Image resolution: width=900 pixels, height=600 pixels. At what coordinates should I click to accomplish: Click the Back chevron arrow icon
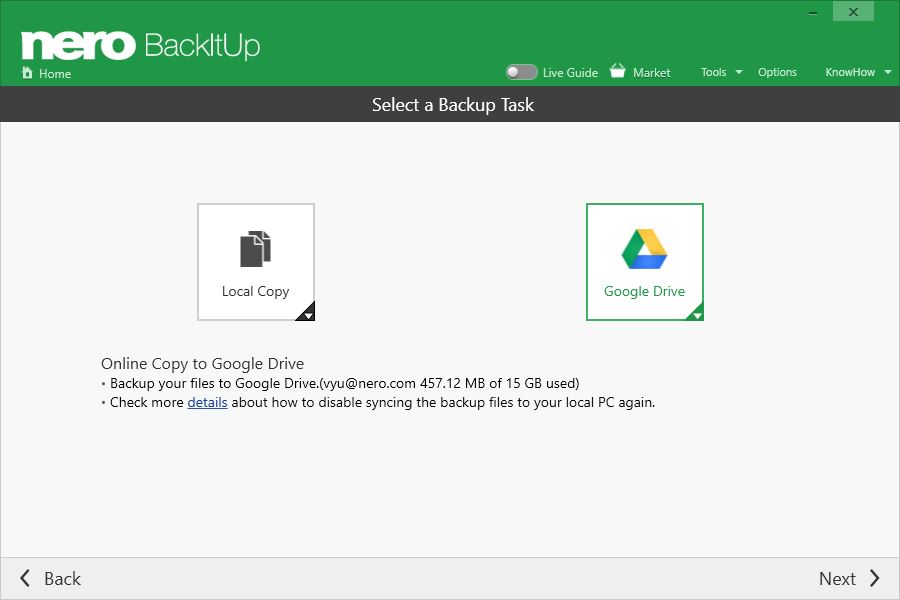(25, 578)
